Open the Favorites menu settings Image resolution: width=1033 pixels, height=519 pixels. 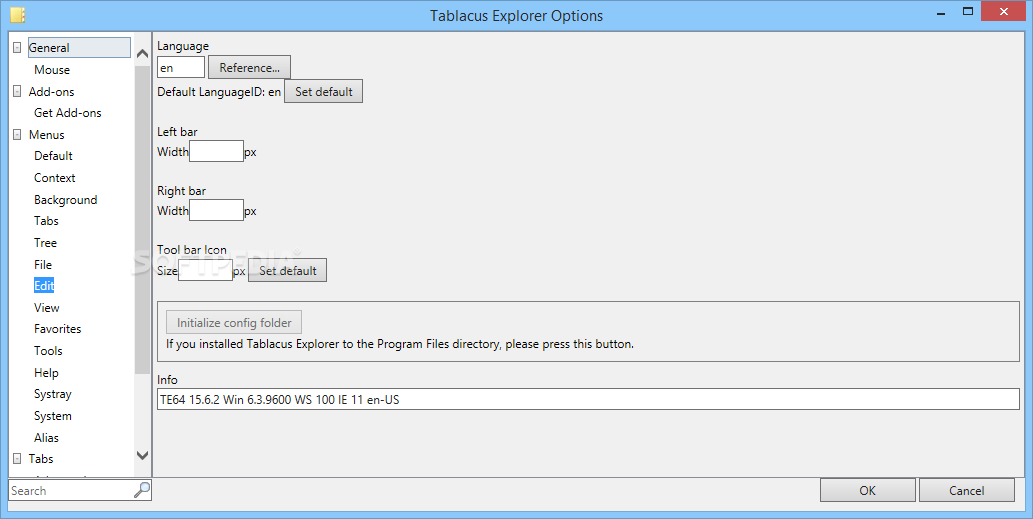pos(58,329)
